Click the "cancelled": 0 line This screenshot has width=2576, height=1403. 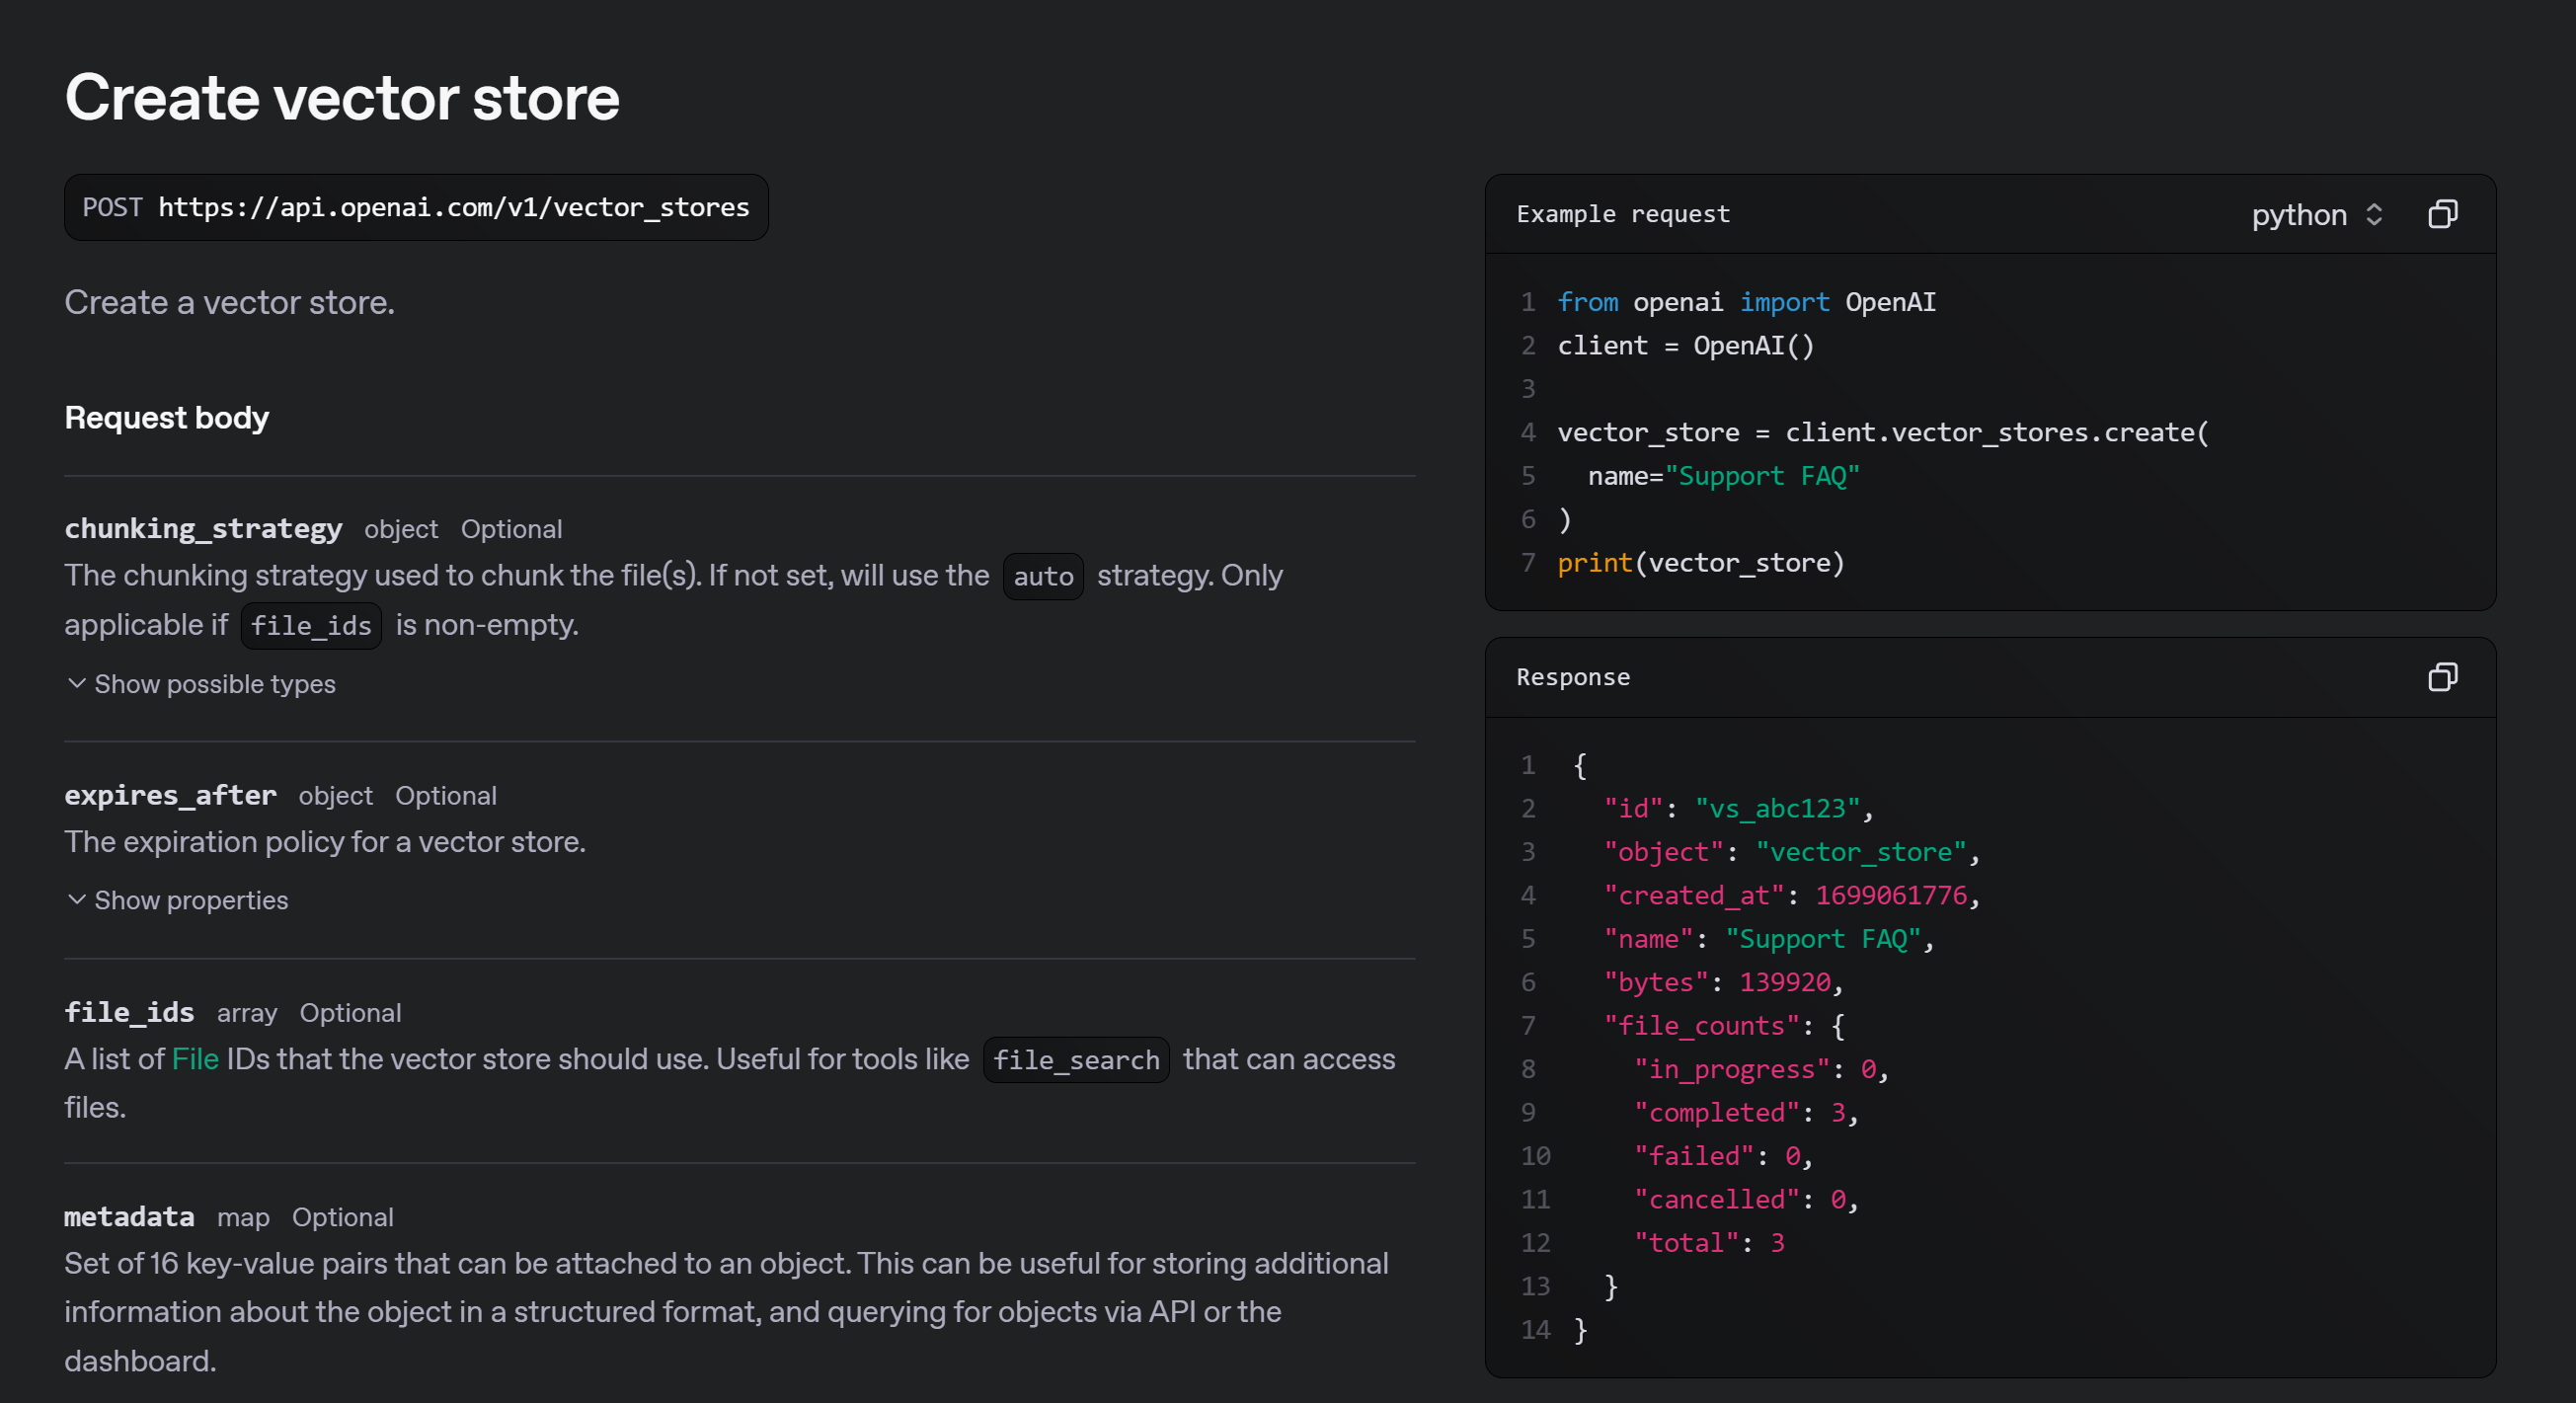1745,1199
